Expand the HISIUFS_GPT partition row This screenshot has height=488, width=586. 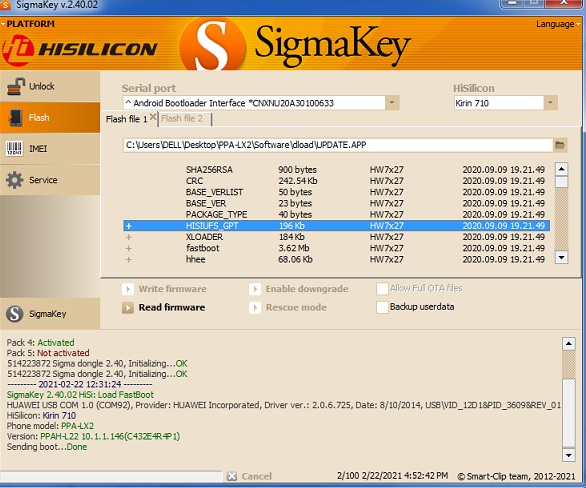click(x=129, y=226)
